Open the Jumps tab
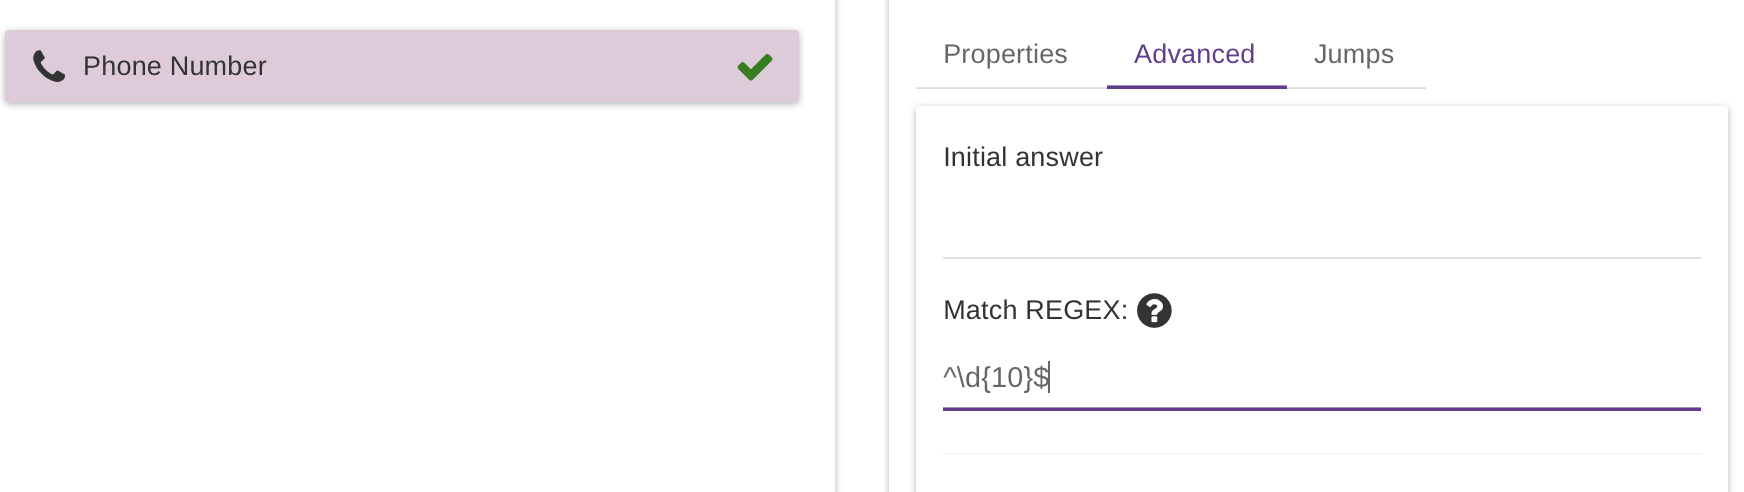This screenshot has height=492, width=1744. tap(1353, 54)
